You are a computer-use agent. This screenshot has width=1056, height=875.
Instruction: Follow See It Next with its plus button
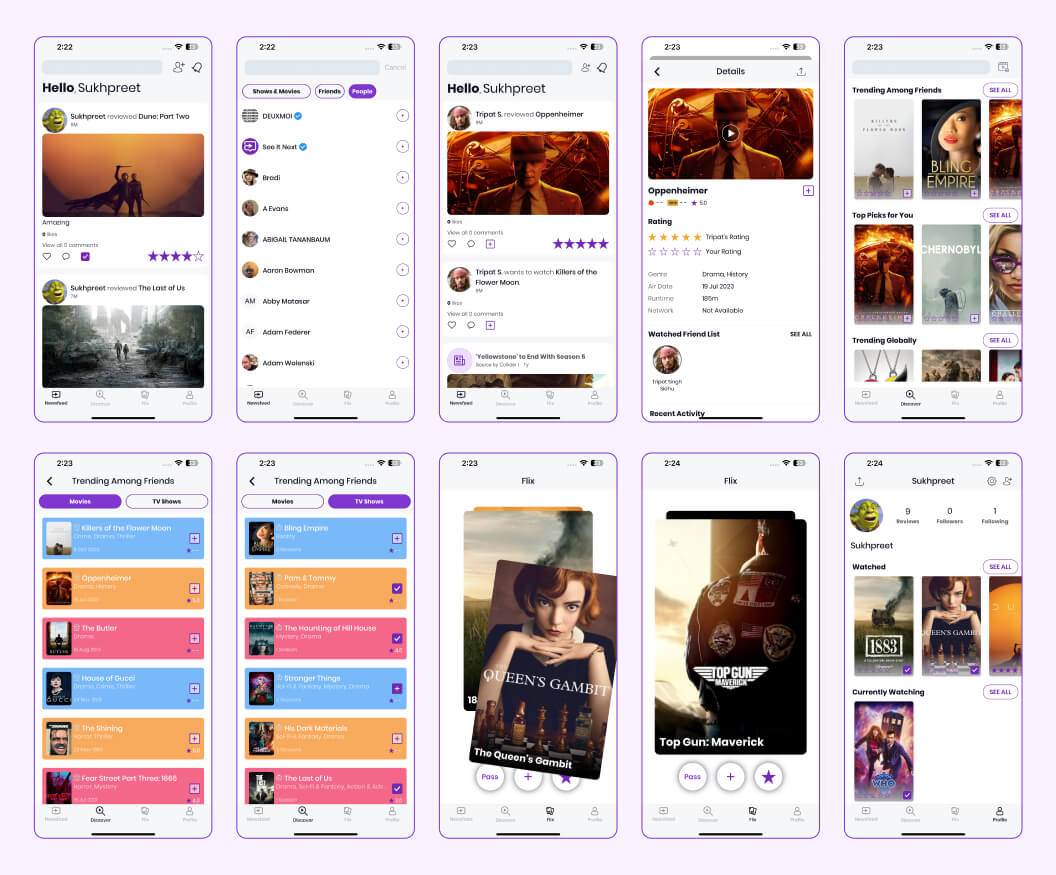pos(403,147)
